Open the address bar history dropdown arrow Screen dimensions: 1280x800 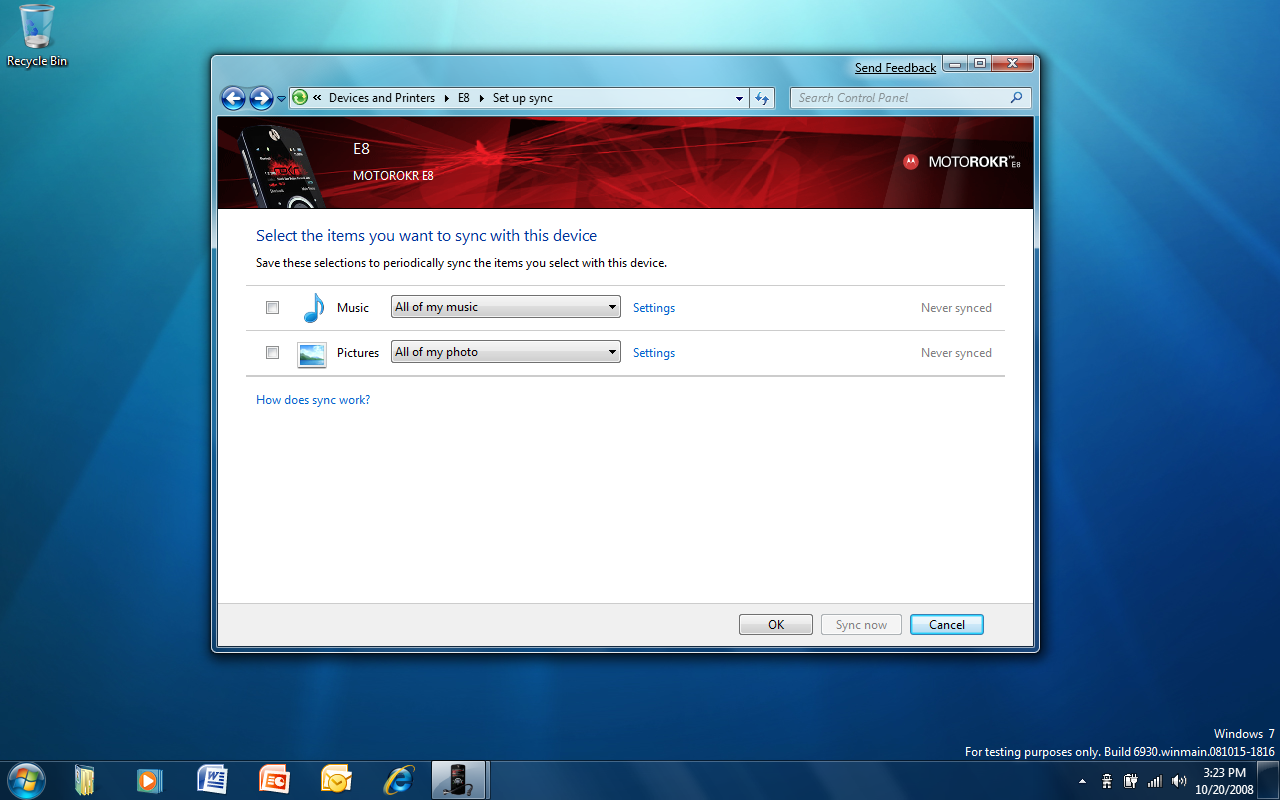[740, 98]
